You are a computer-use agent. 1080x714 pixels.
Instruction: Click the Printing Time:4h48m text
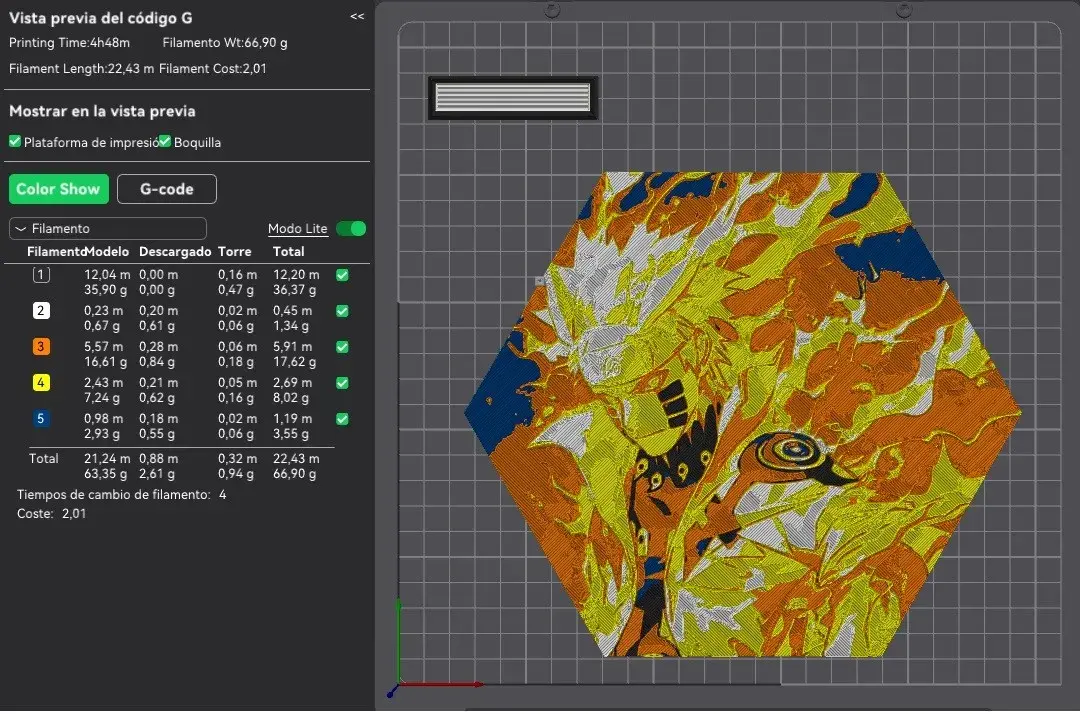pyautogui.click(x=69, y=42)
